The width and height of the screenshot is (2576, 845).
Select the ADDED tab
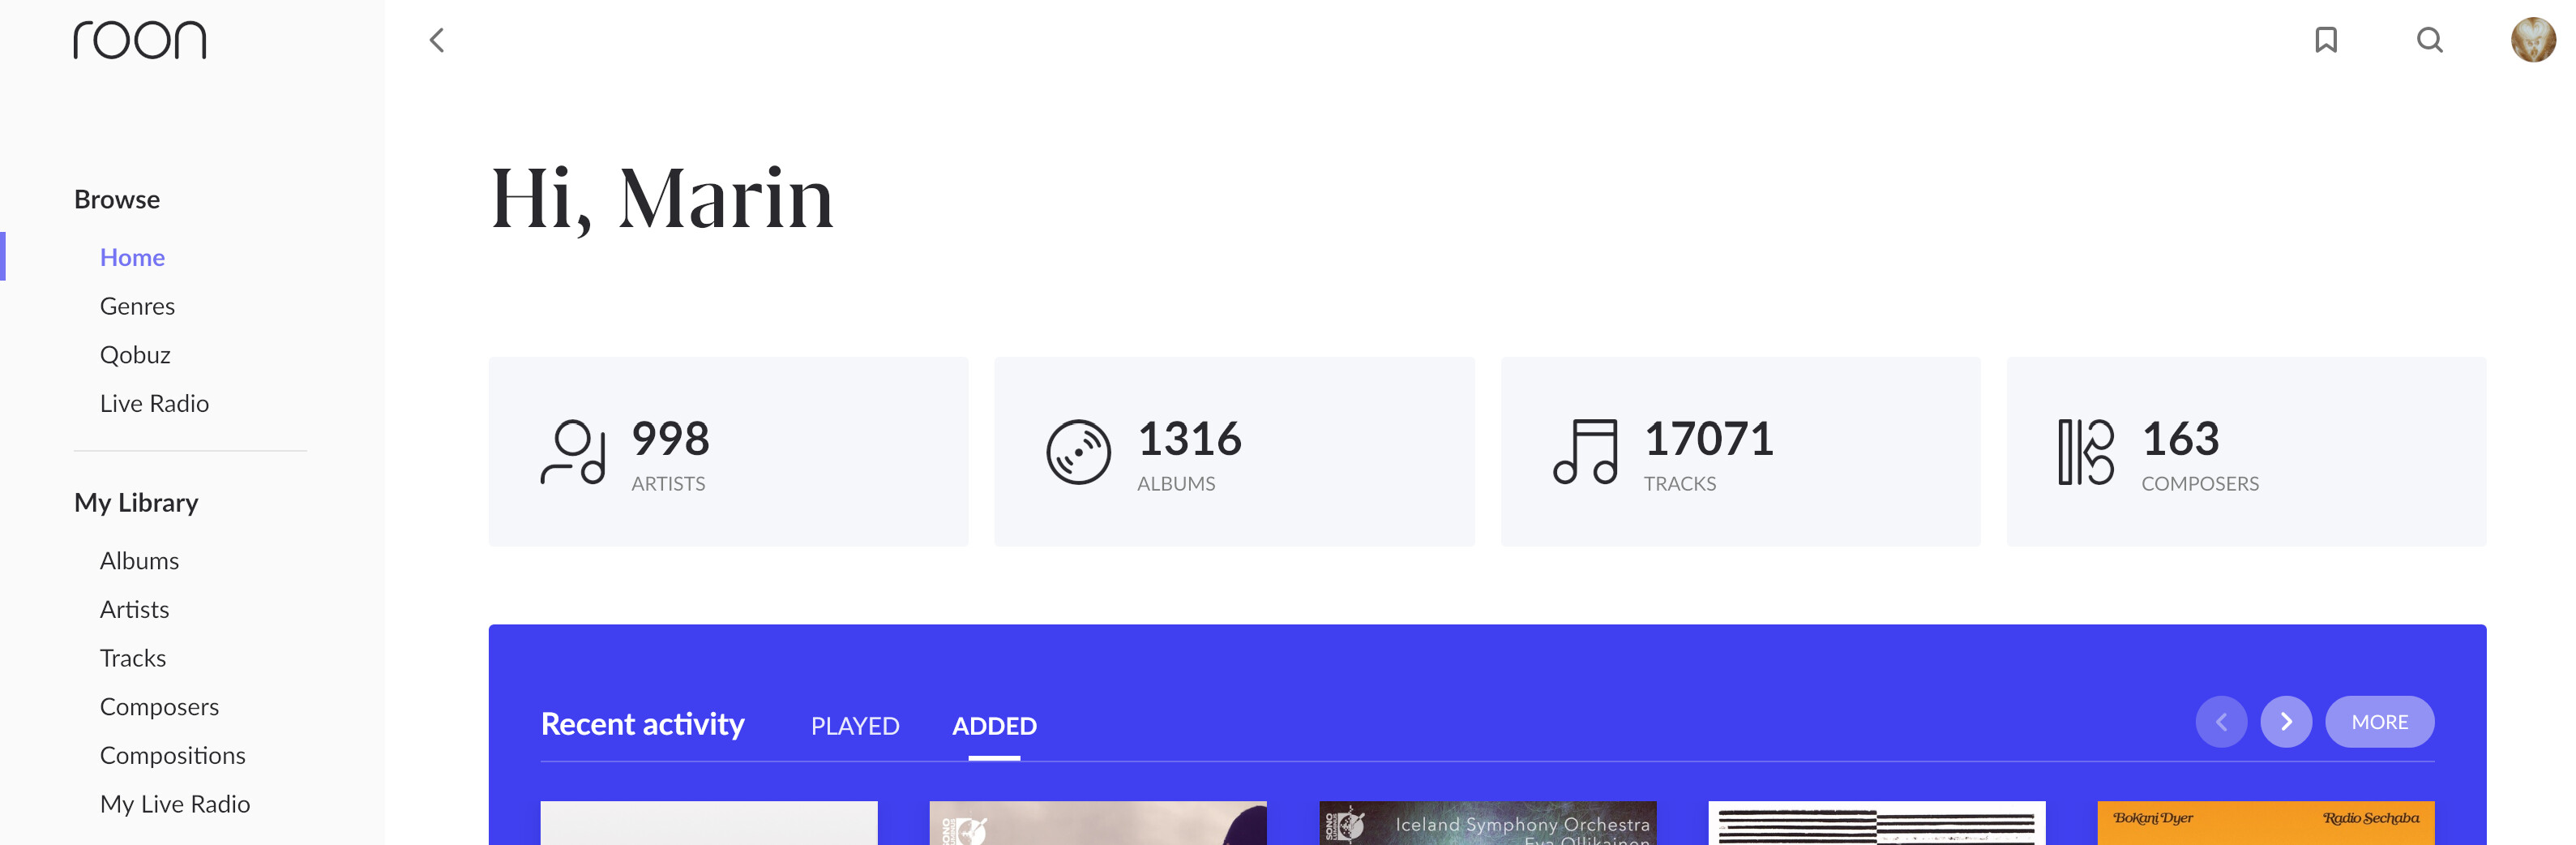point(994,726)
